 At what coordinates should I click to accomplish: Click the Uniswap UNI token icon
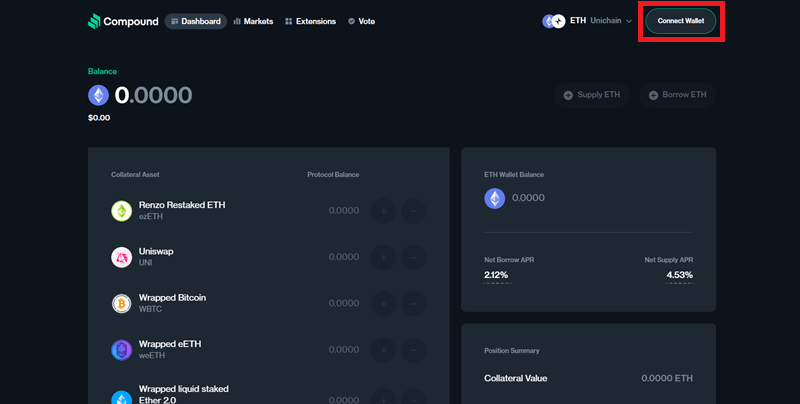point(121,257)
